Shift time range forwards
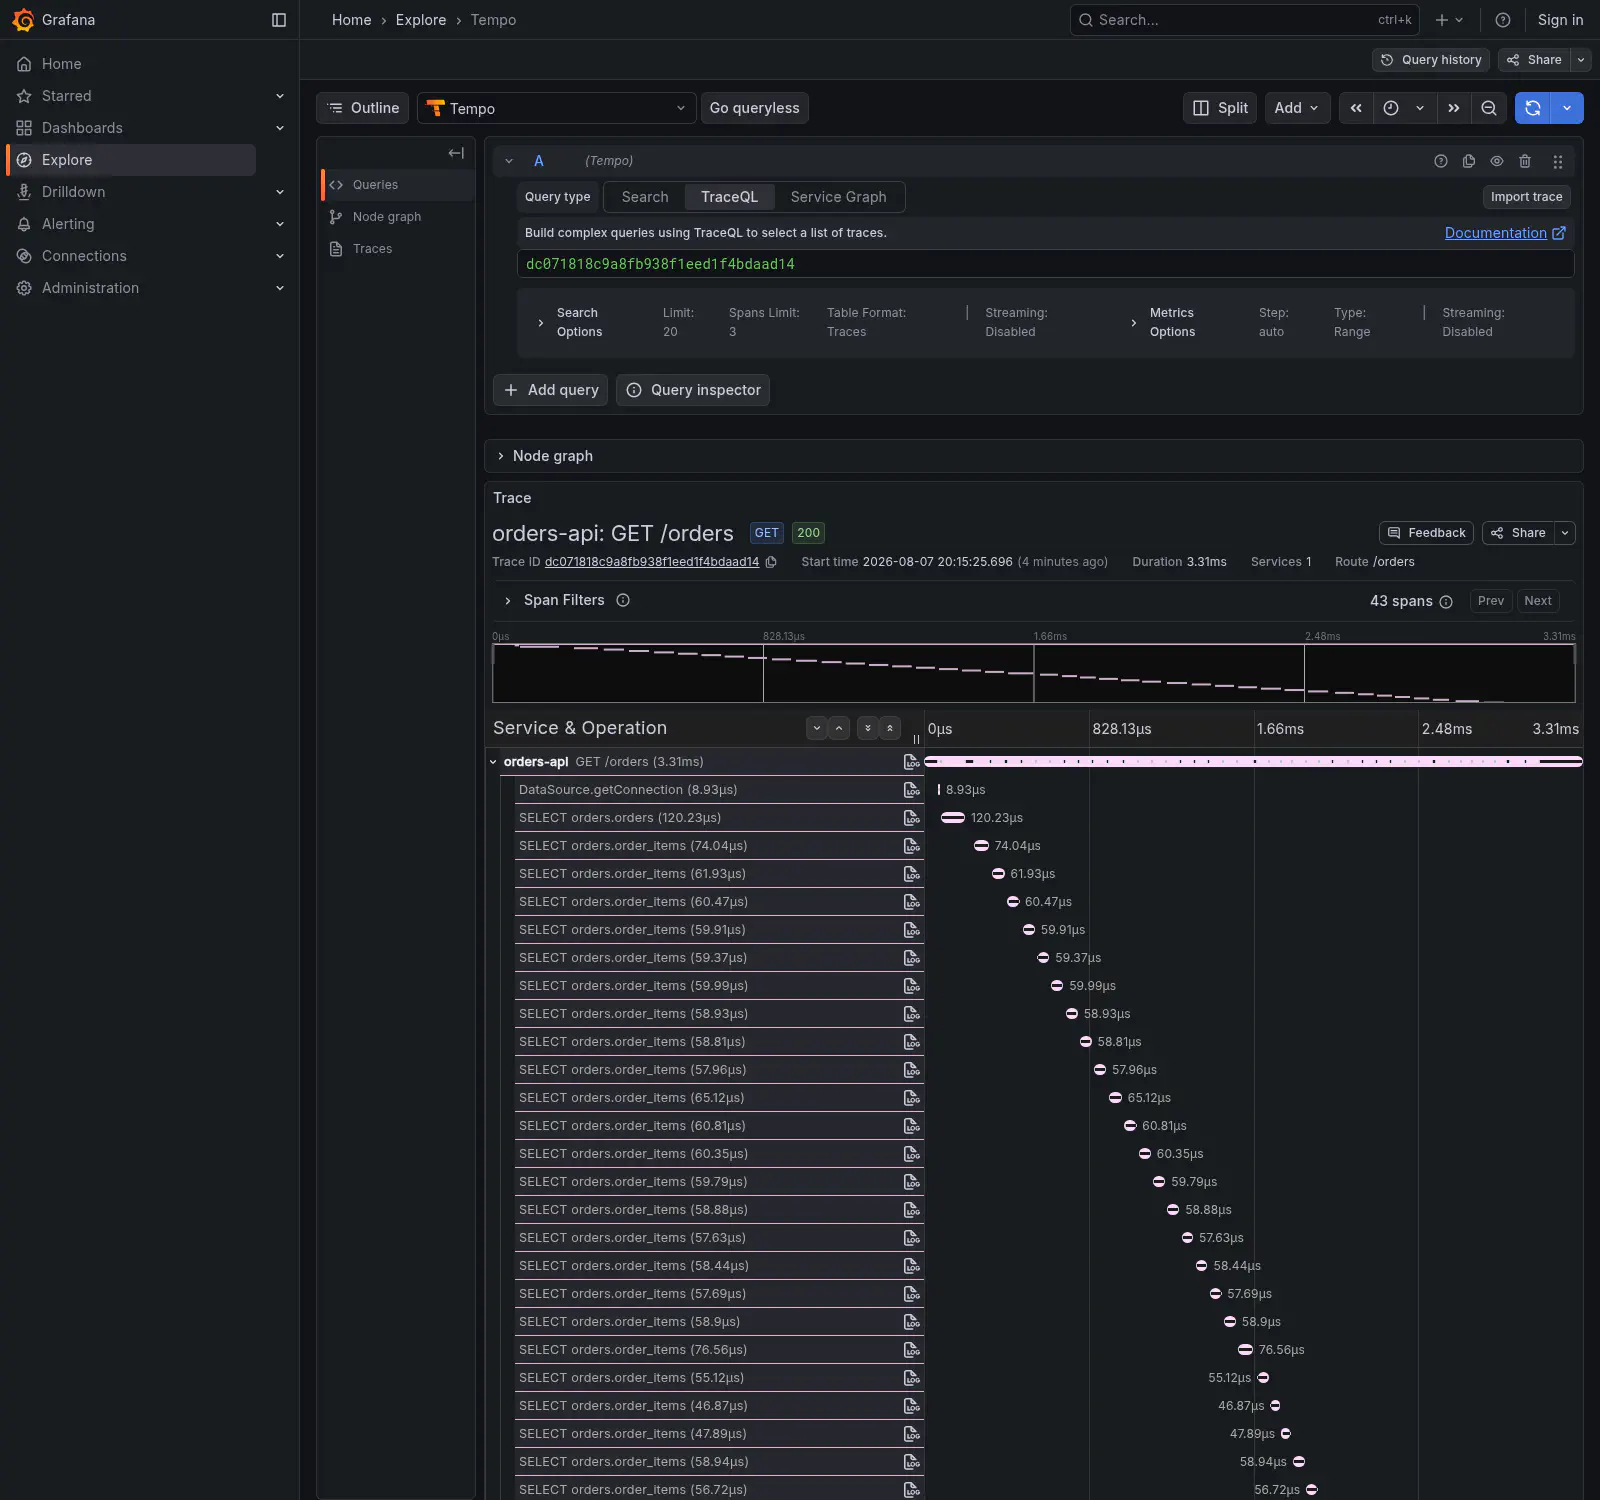This screenshot has height=1500, width=1600. (x=1454, y=108)
